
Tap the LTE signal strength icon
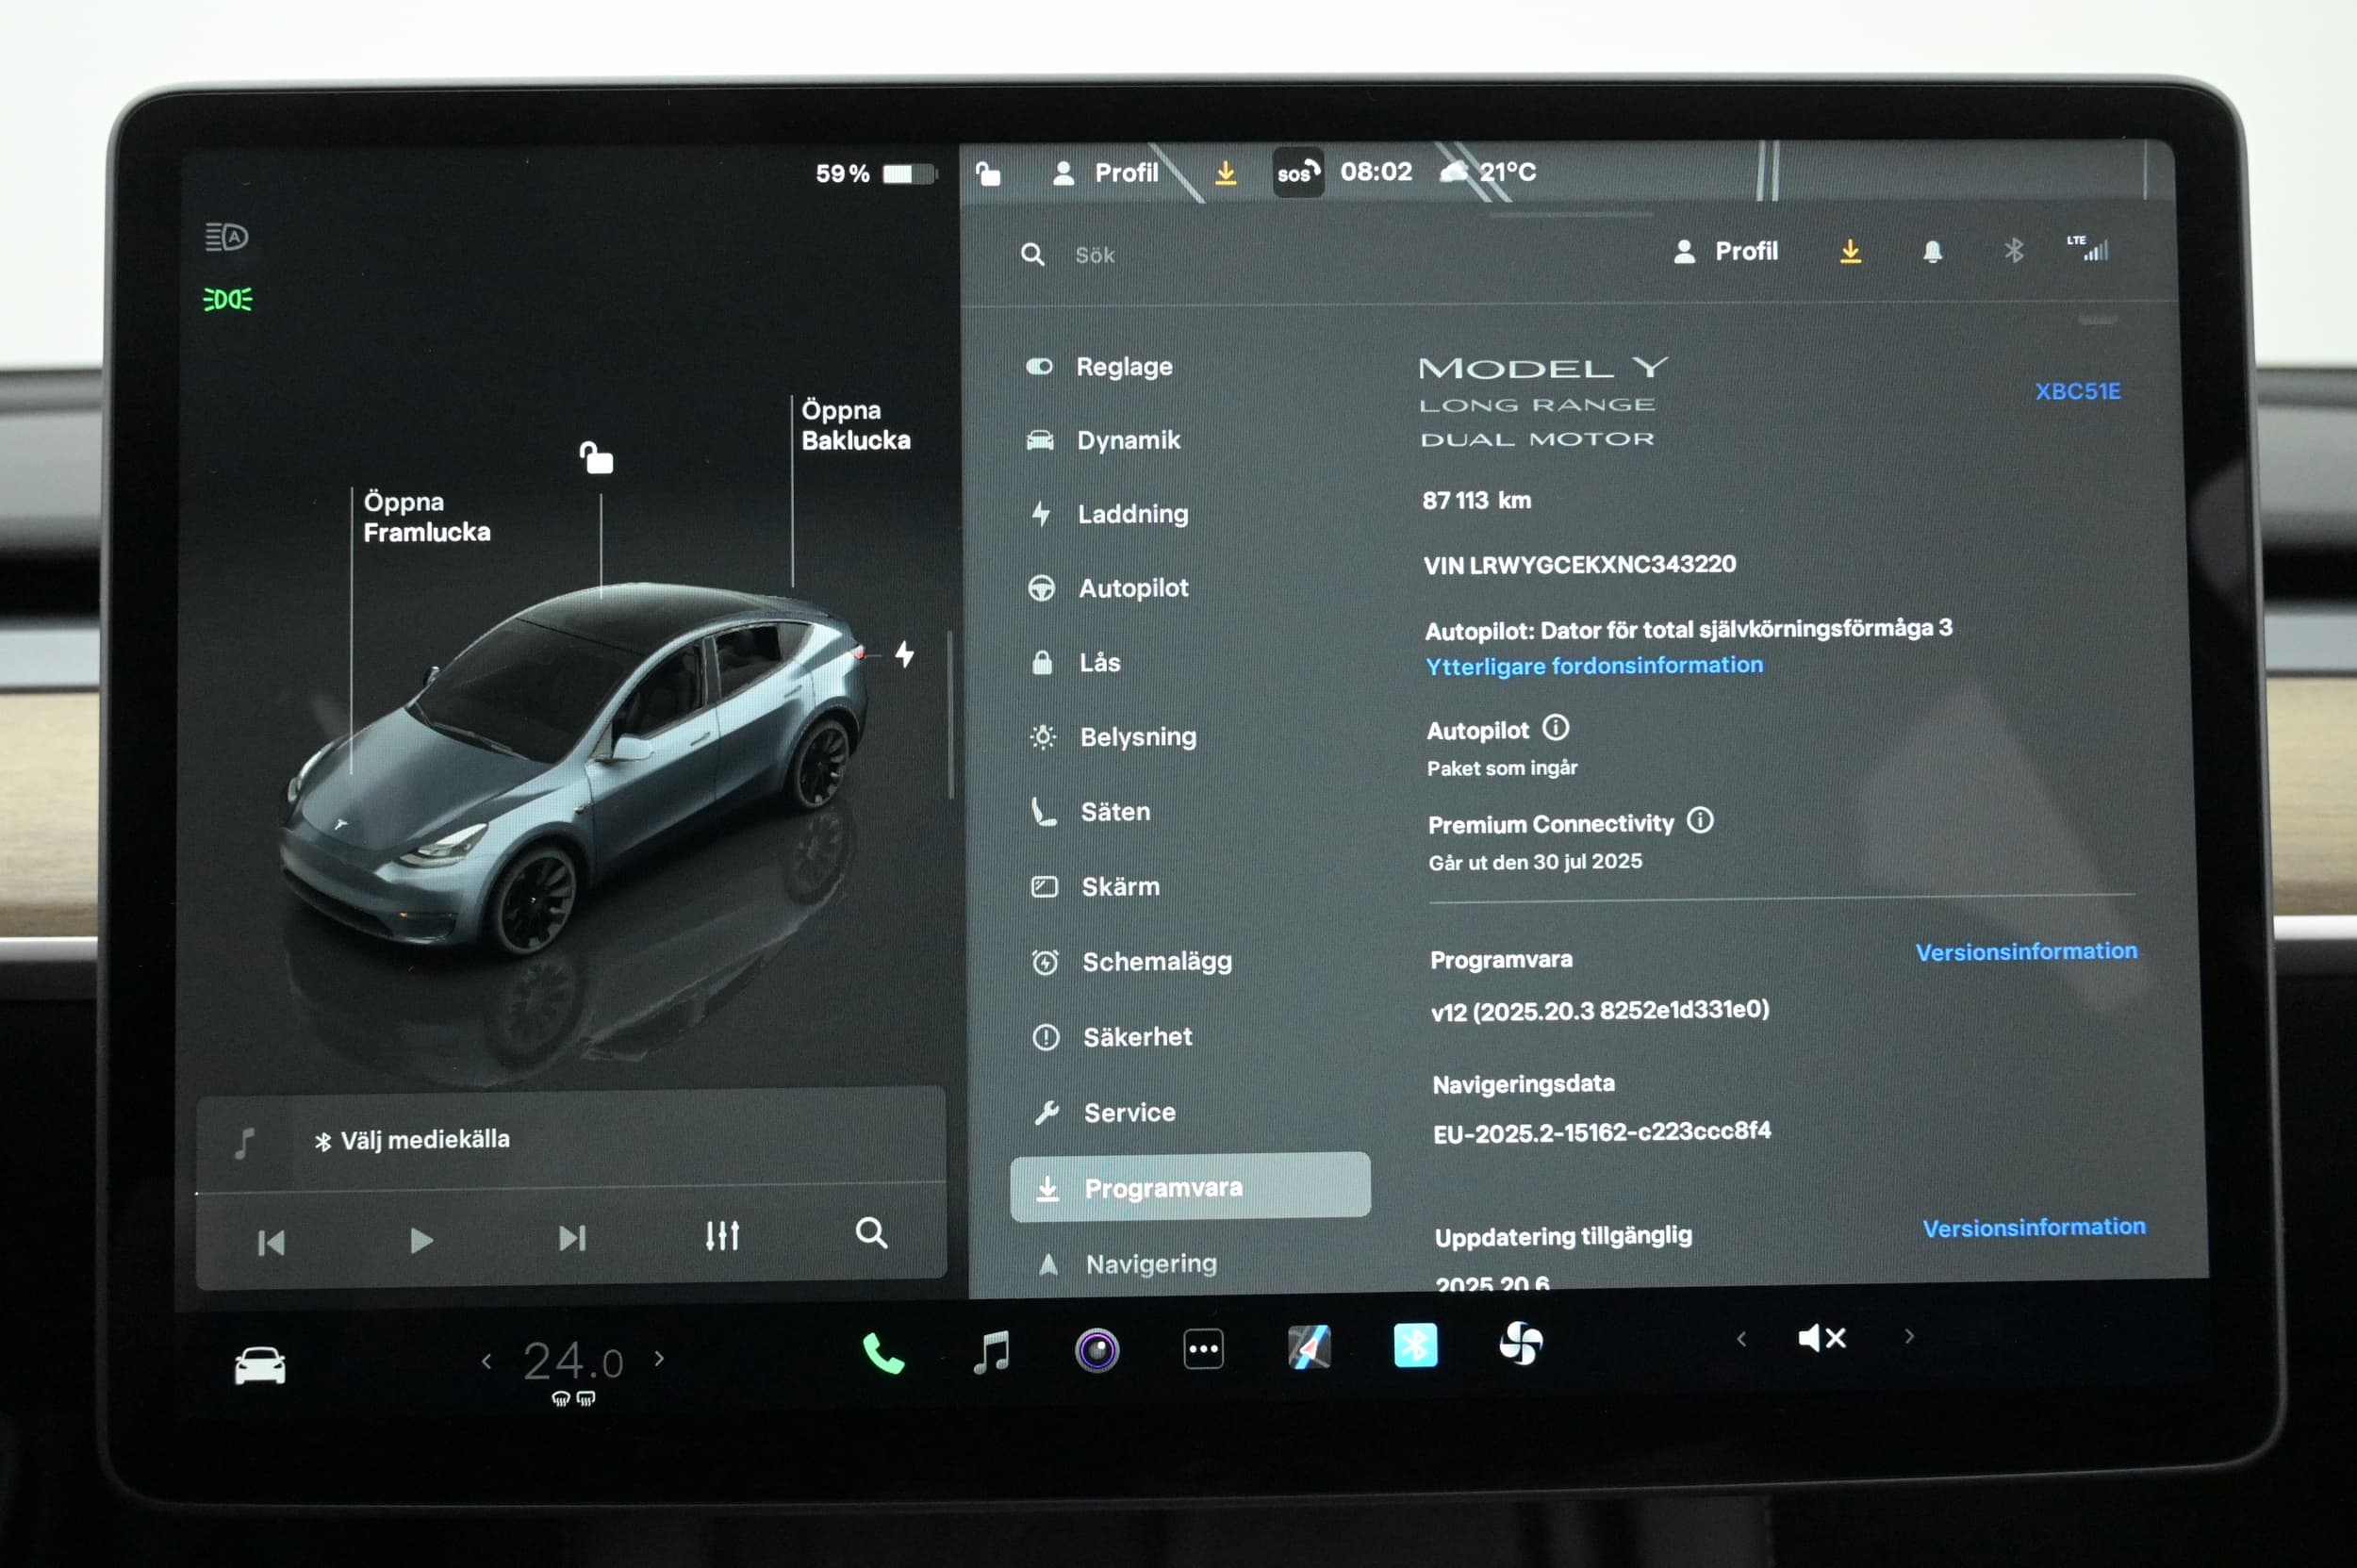click(x=2088, y=248)
